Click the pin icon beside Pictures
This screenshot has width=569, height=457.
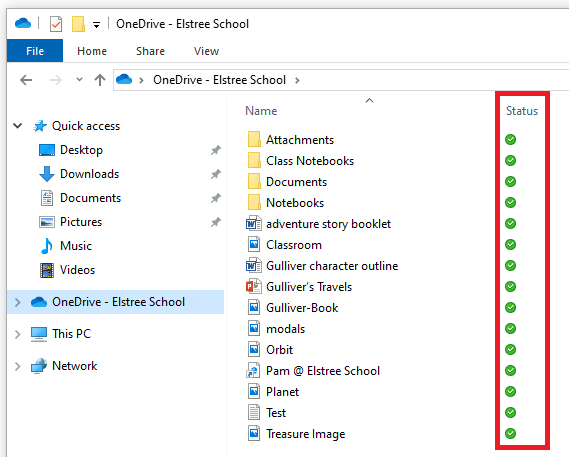tap(216, 222)
